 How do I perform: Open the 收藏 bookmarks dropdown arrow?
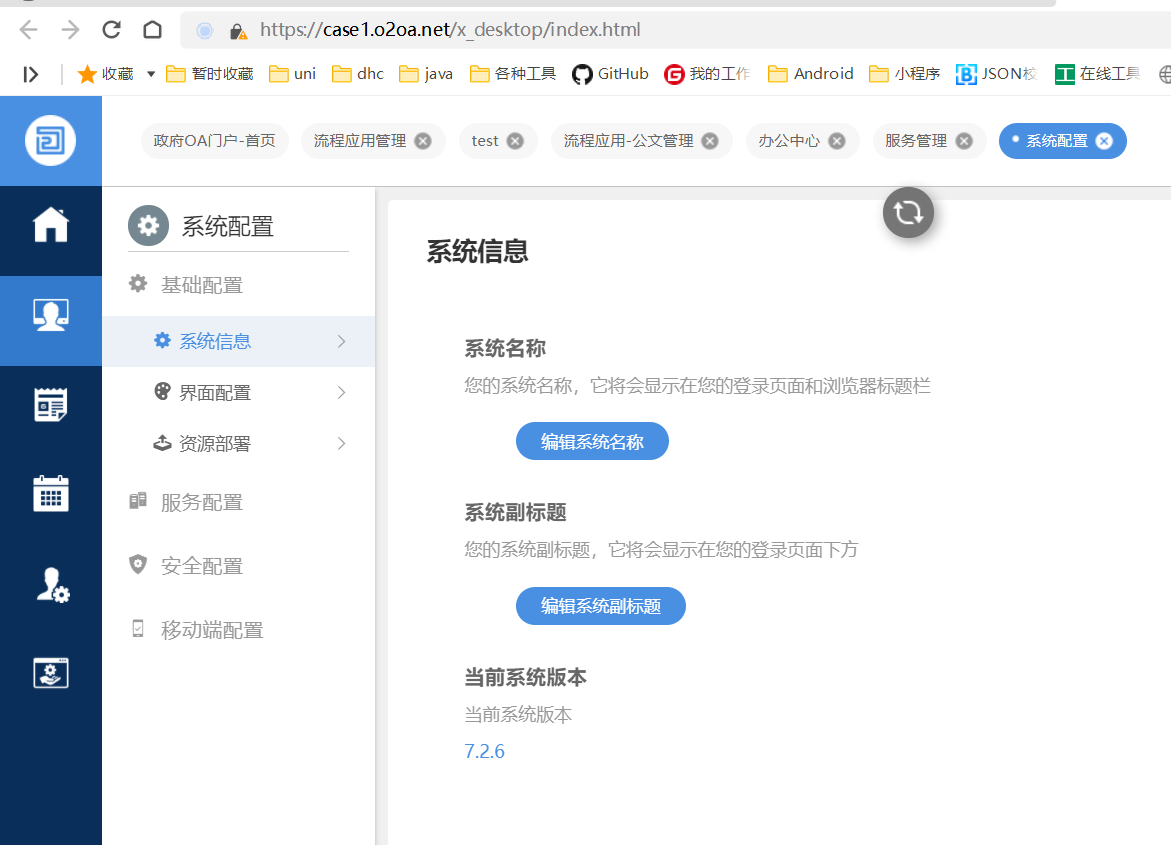(x=151, y=74)
